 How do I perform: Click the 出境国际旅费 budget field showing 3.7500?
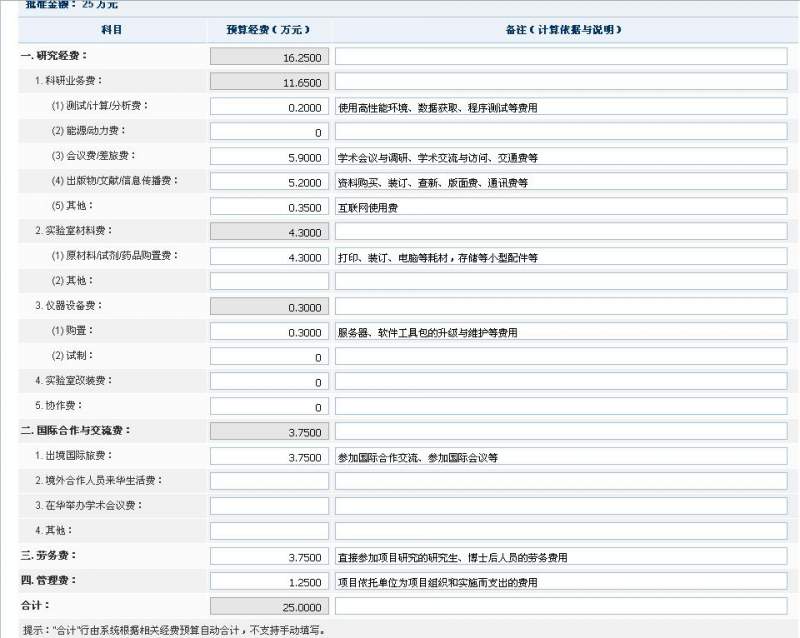[269, 457]
